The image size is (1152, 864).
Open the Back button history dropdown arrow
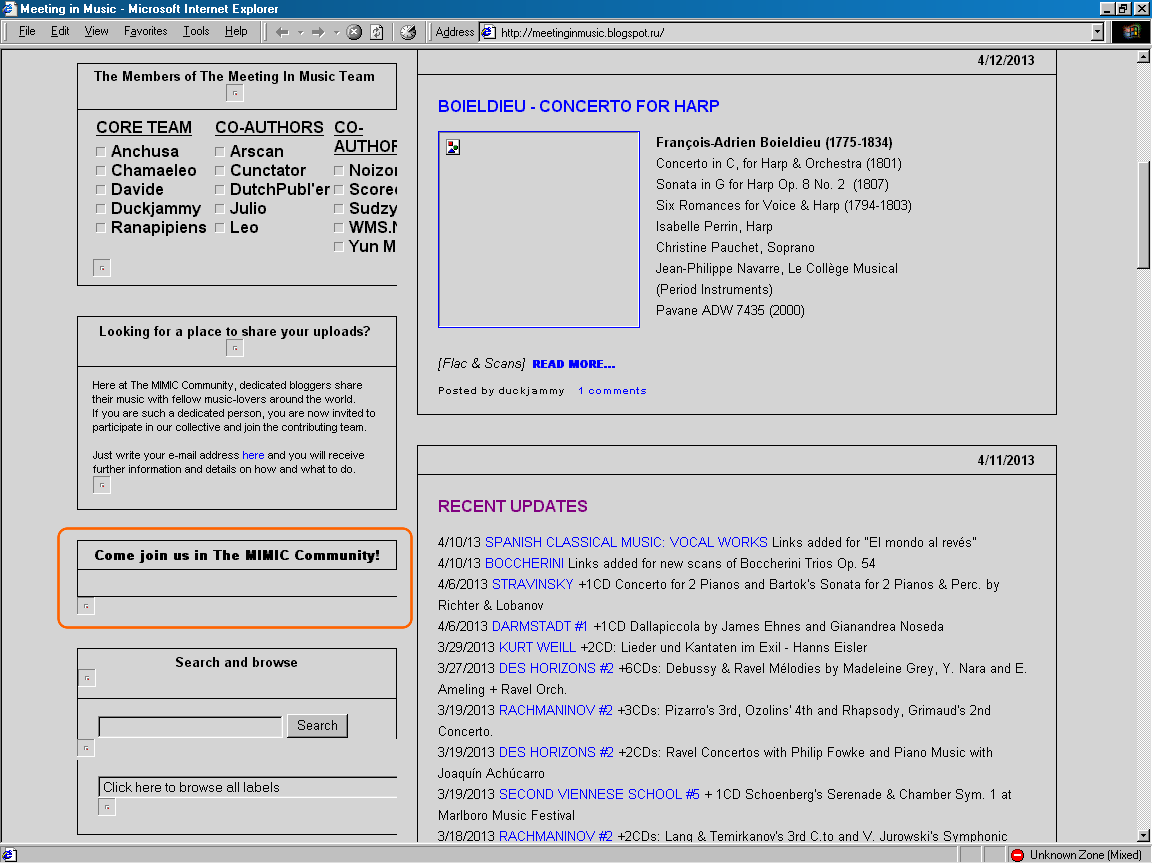click(x=300, y=32)
